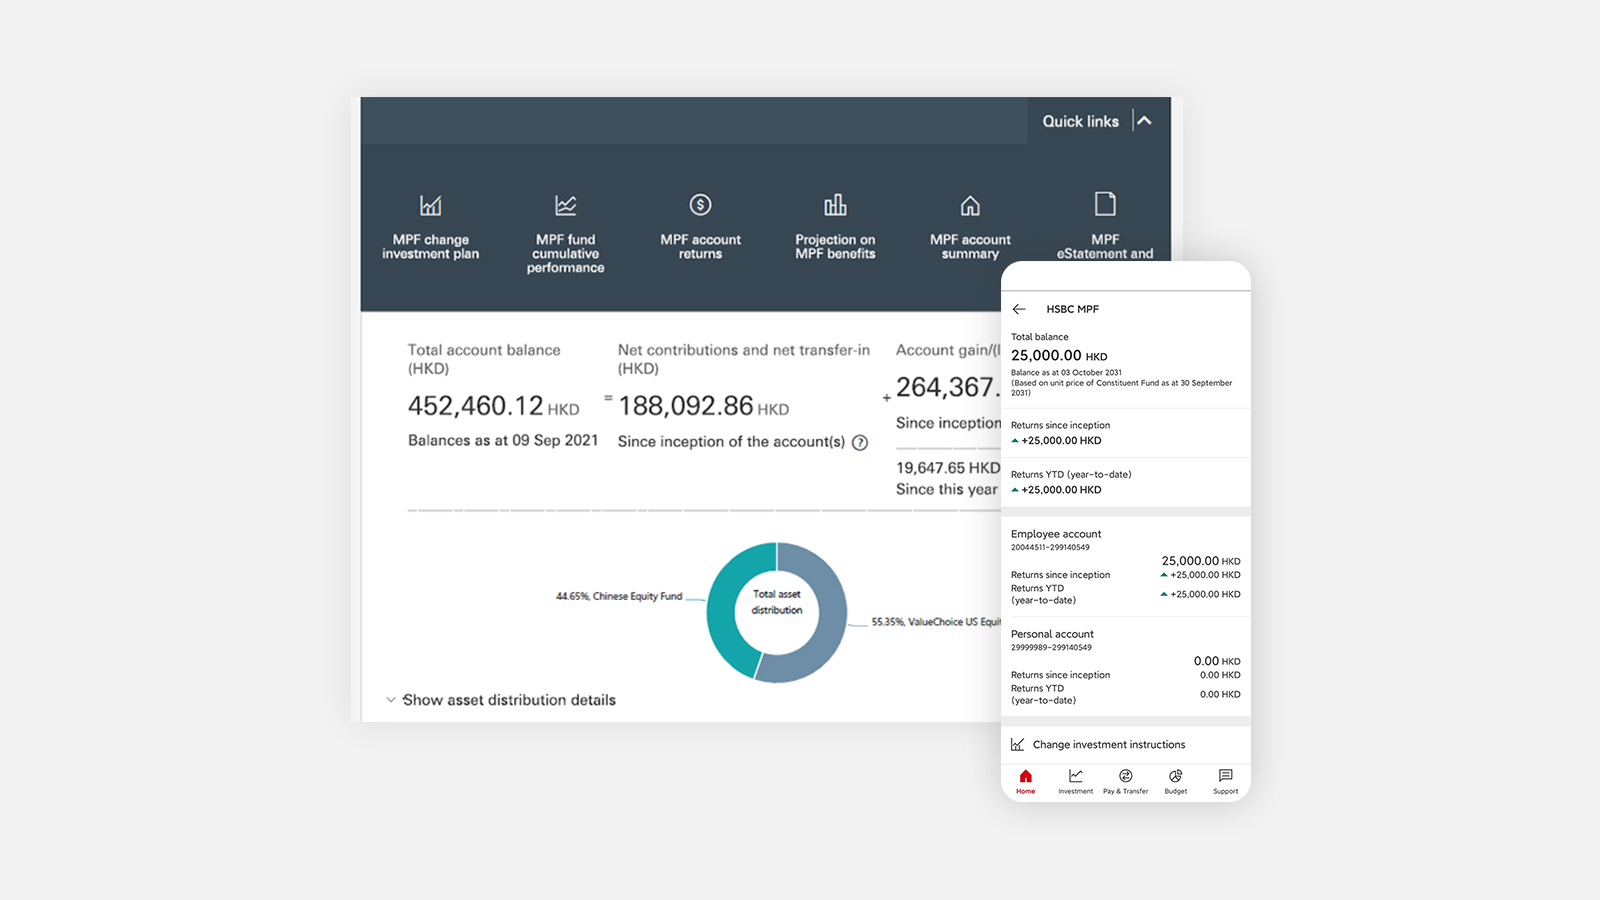Click the 452,460.12 HKD total balance
This screenshot has height=900, width=1600.
click(493, 406)
